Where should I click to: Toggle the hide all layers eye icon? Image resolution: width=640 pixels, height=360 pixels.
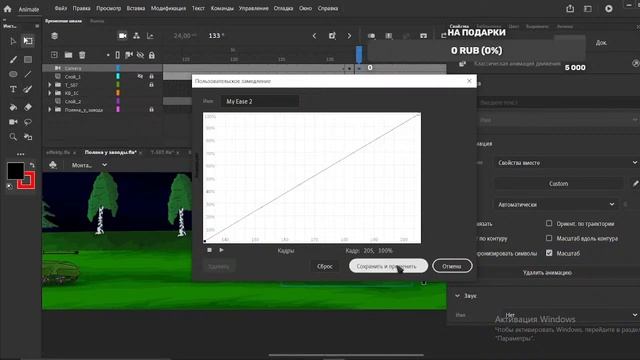pos(140,55)
